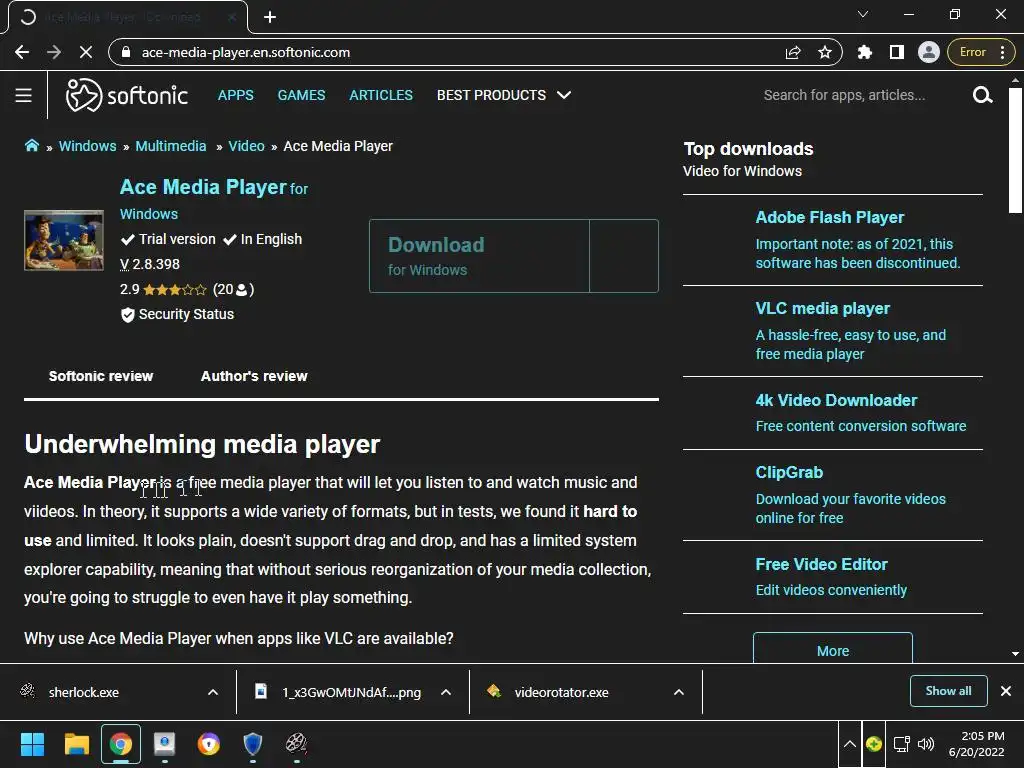Click the home breadcrumb icon
Image resolution: width=1024 pixels, height=768 pixels.
(x=31, y=146)
